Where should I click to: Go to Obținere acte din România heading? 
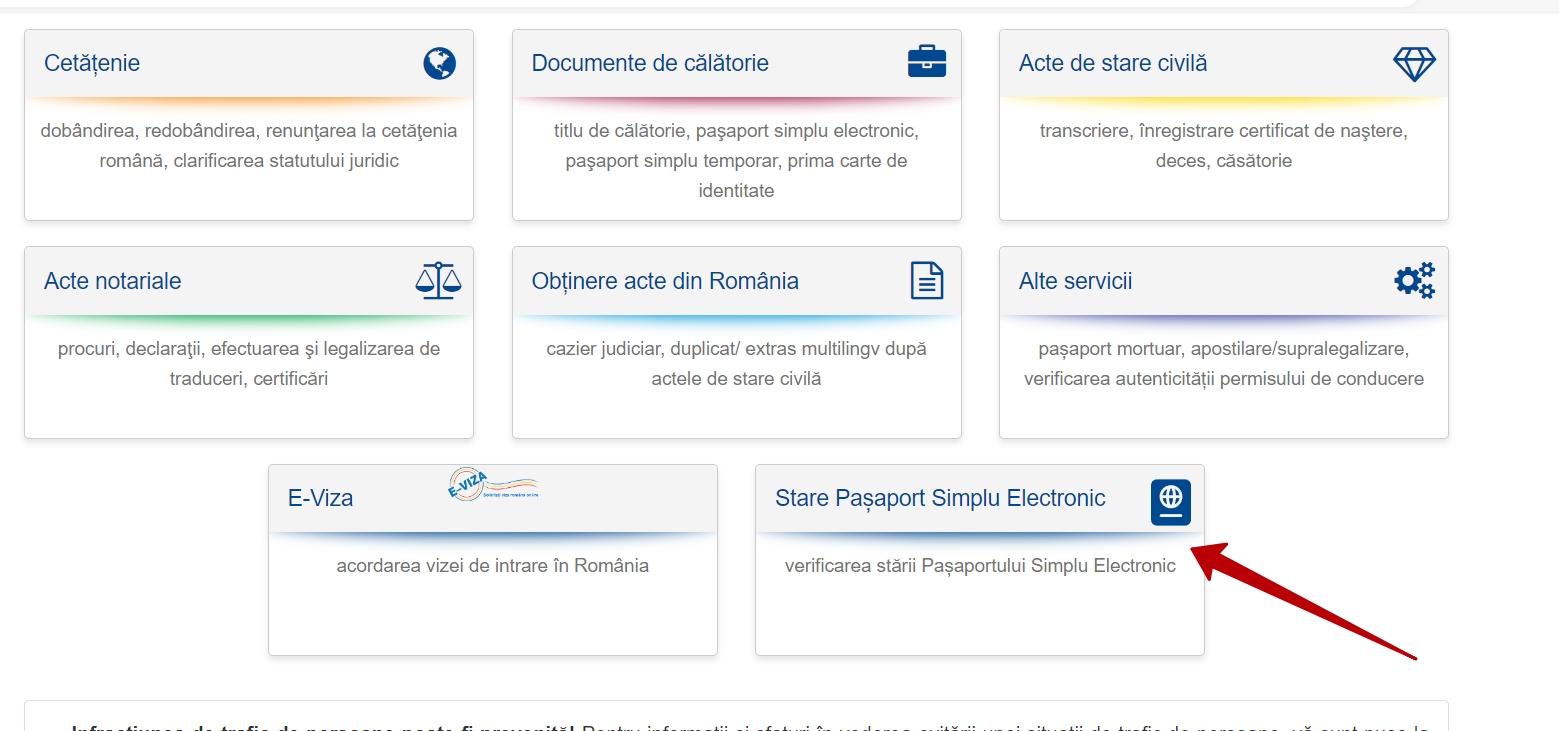point(665,281)
